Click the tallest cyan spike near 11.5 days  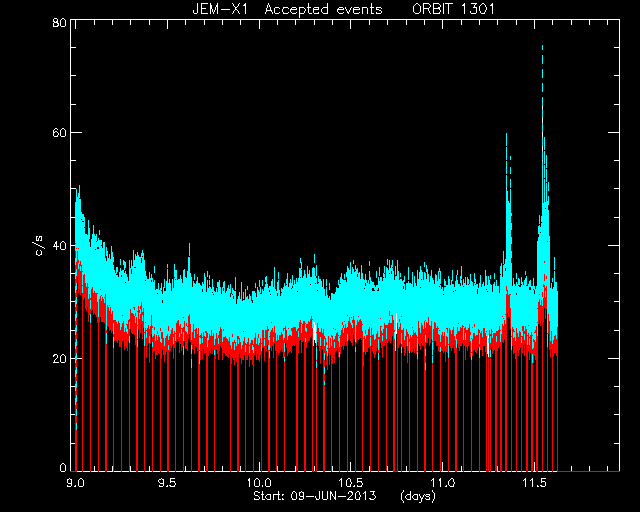[542, 48]
